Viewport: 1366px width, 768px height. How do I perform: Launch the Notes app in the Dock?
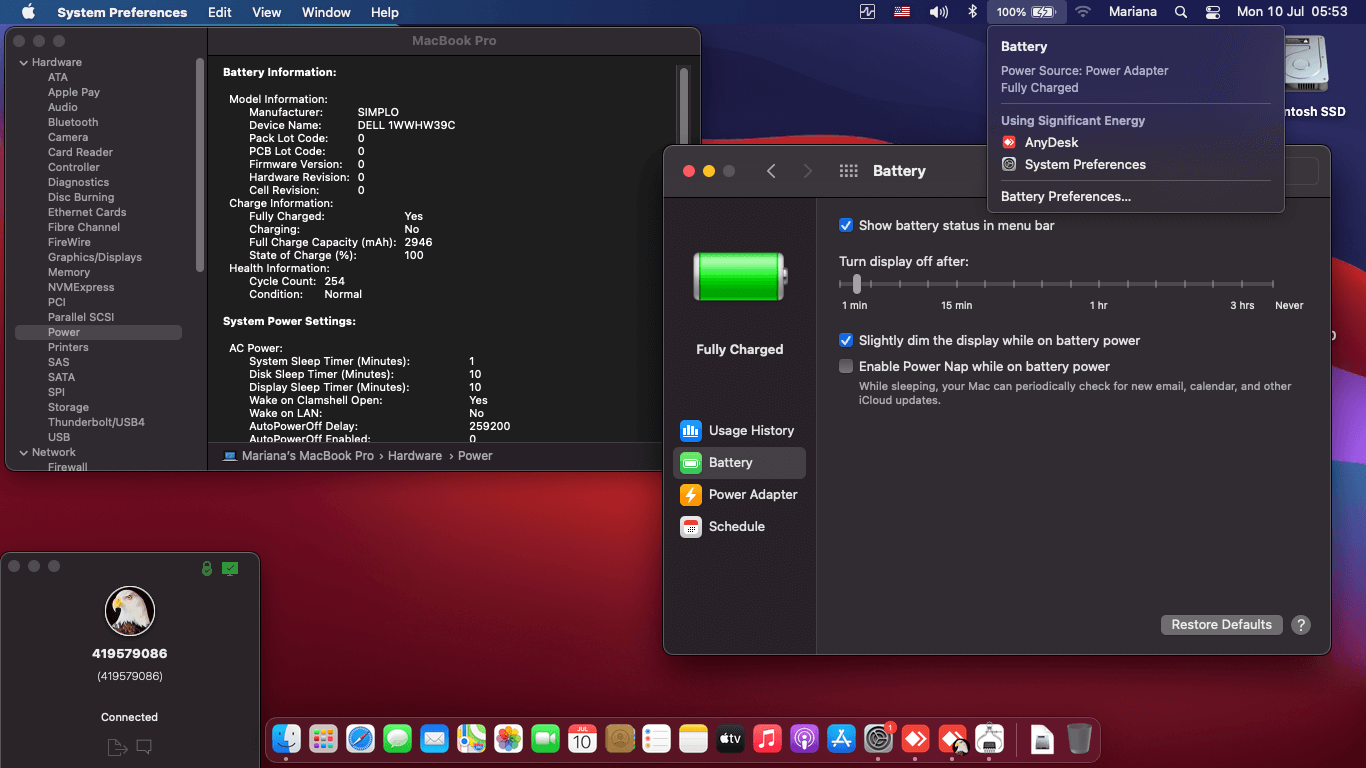(693, 739)
